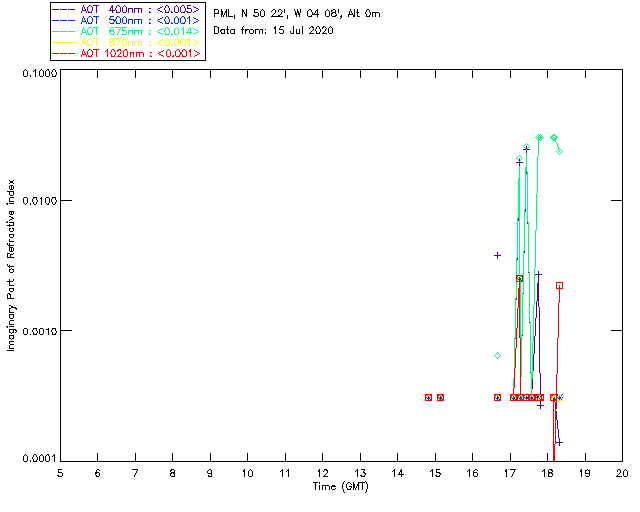Click the lowest purple plus marker near 0.0001
The image size is (640, 512).
tap(560, 443)
